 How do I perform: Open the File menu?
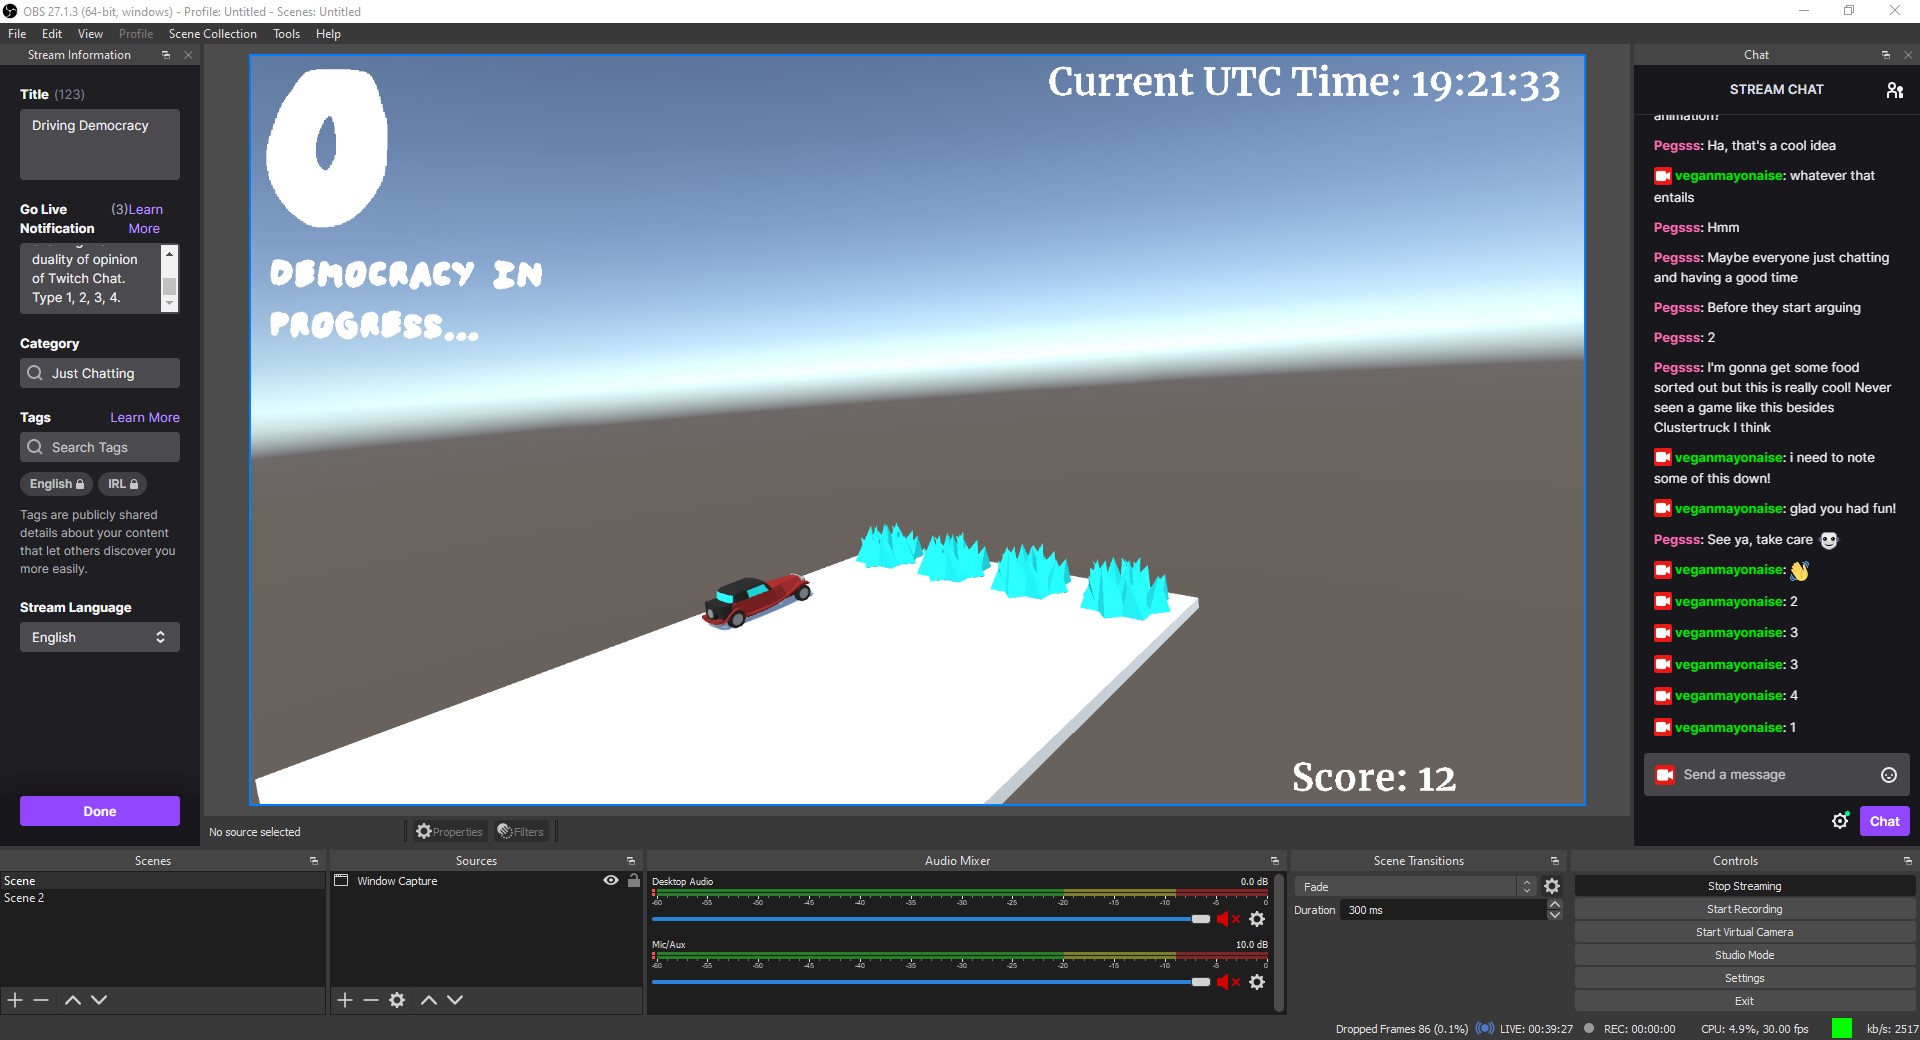pyautogui.click(x=17, y=34)
